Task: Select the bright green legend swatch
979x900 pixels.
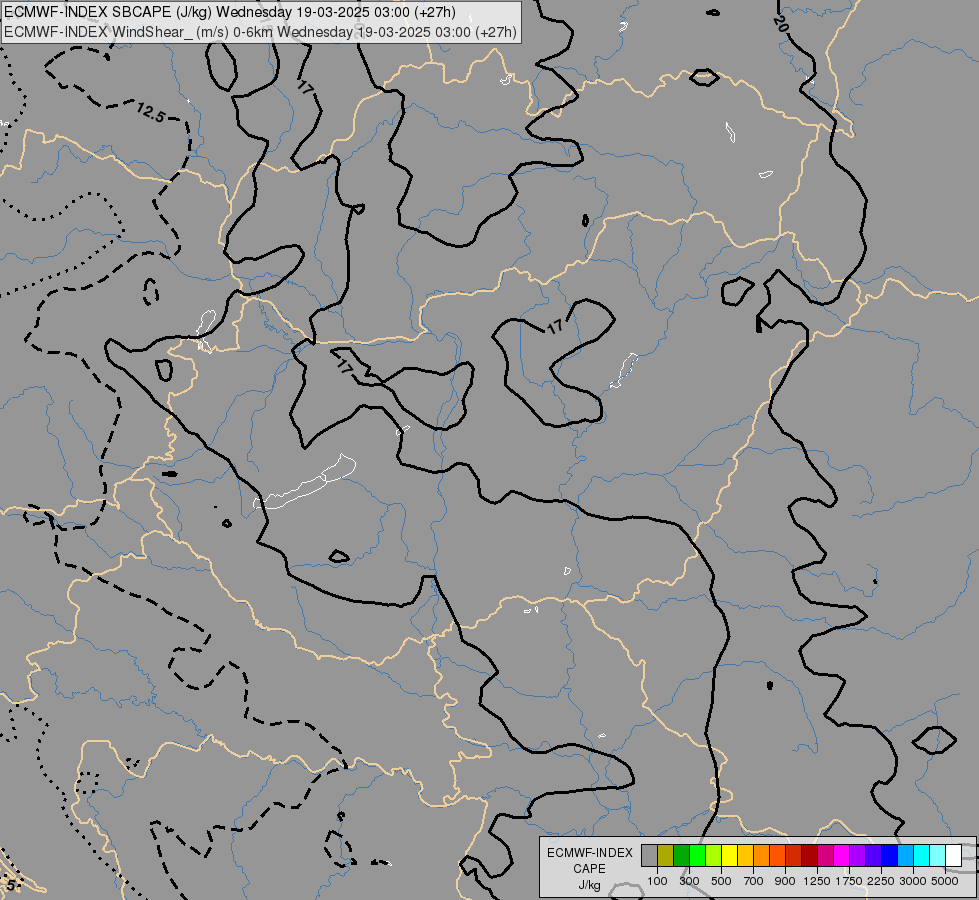Action: point(697,855)
